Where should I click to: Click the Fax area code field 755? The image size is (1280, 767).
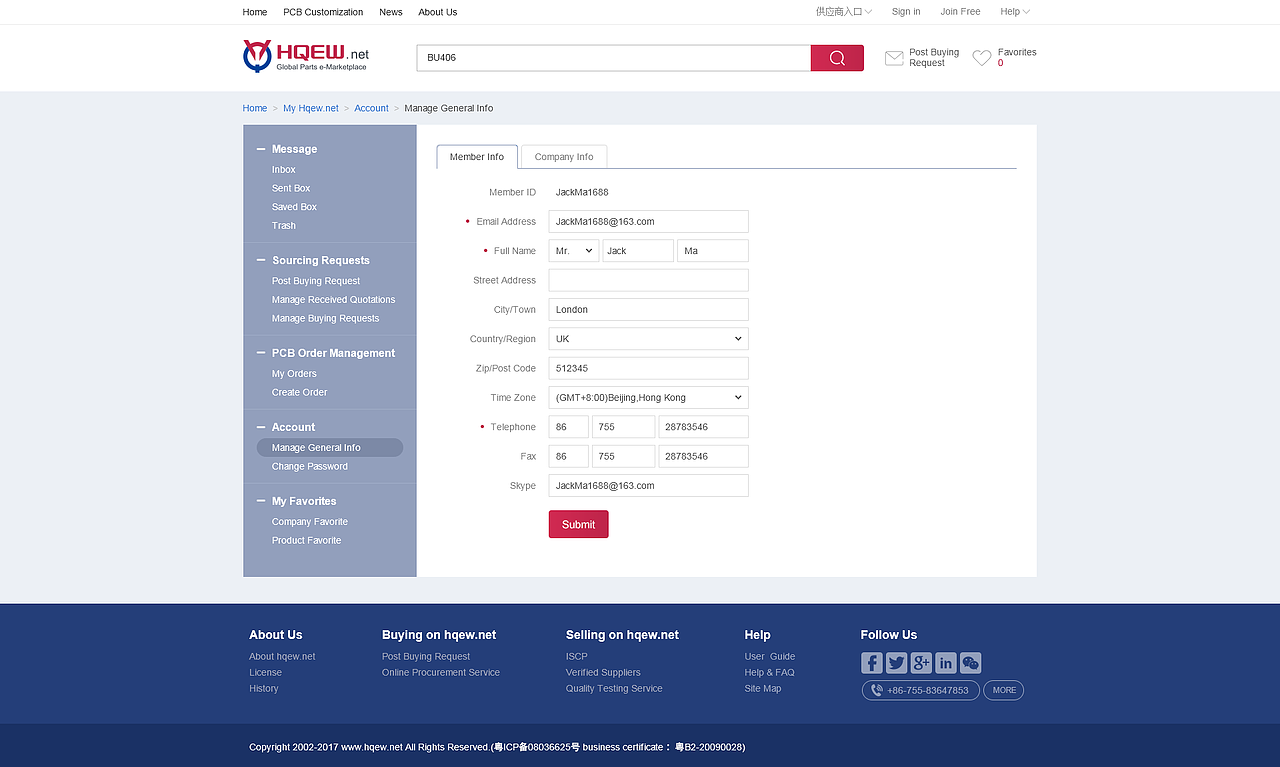pyautogui.click(x=623, y=457)
